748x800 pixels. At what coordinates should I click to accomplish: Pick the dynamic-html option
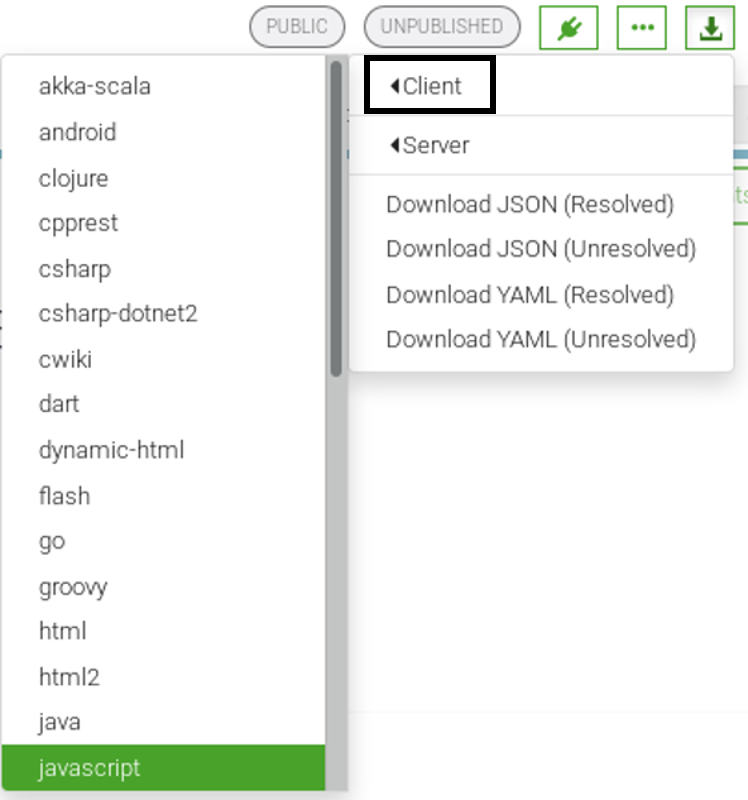(x=111, y=450)
